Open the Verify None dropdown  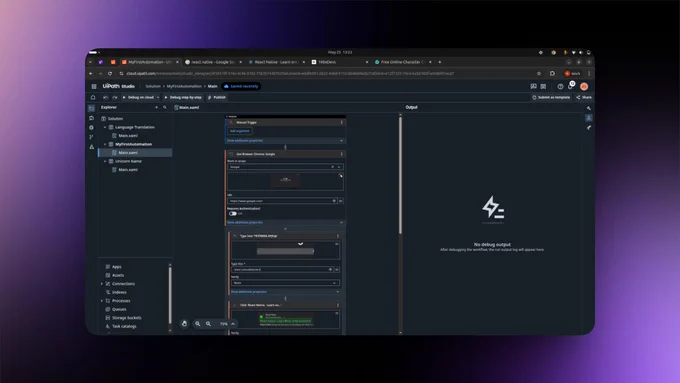coord(285,283)
